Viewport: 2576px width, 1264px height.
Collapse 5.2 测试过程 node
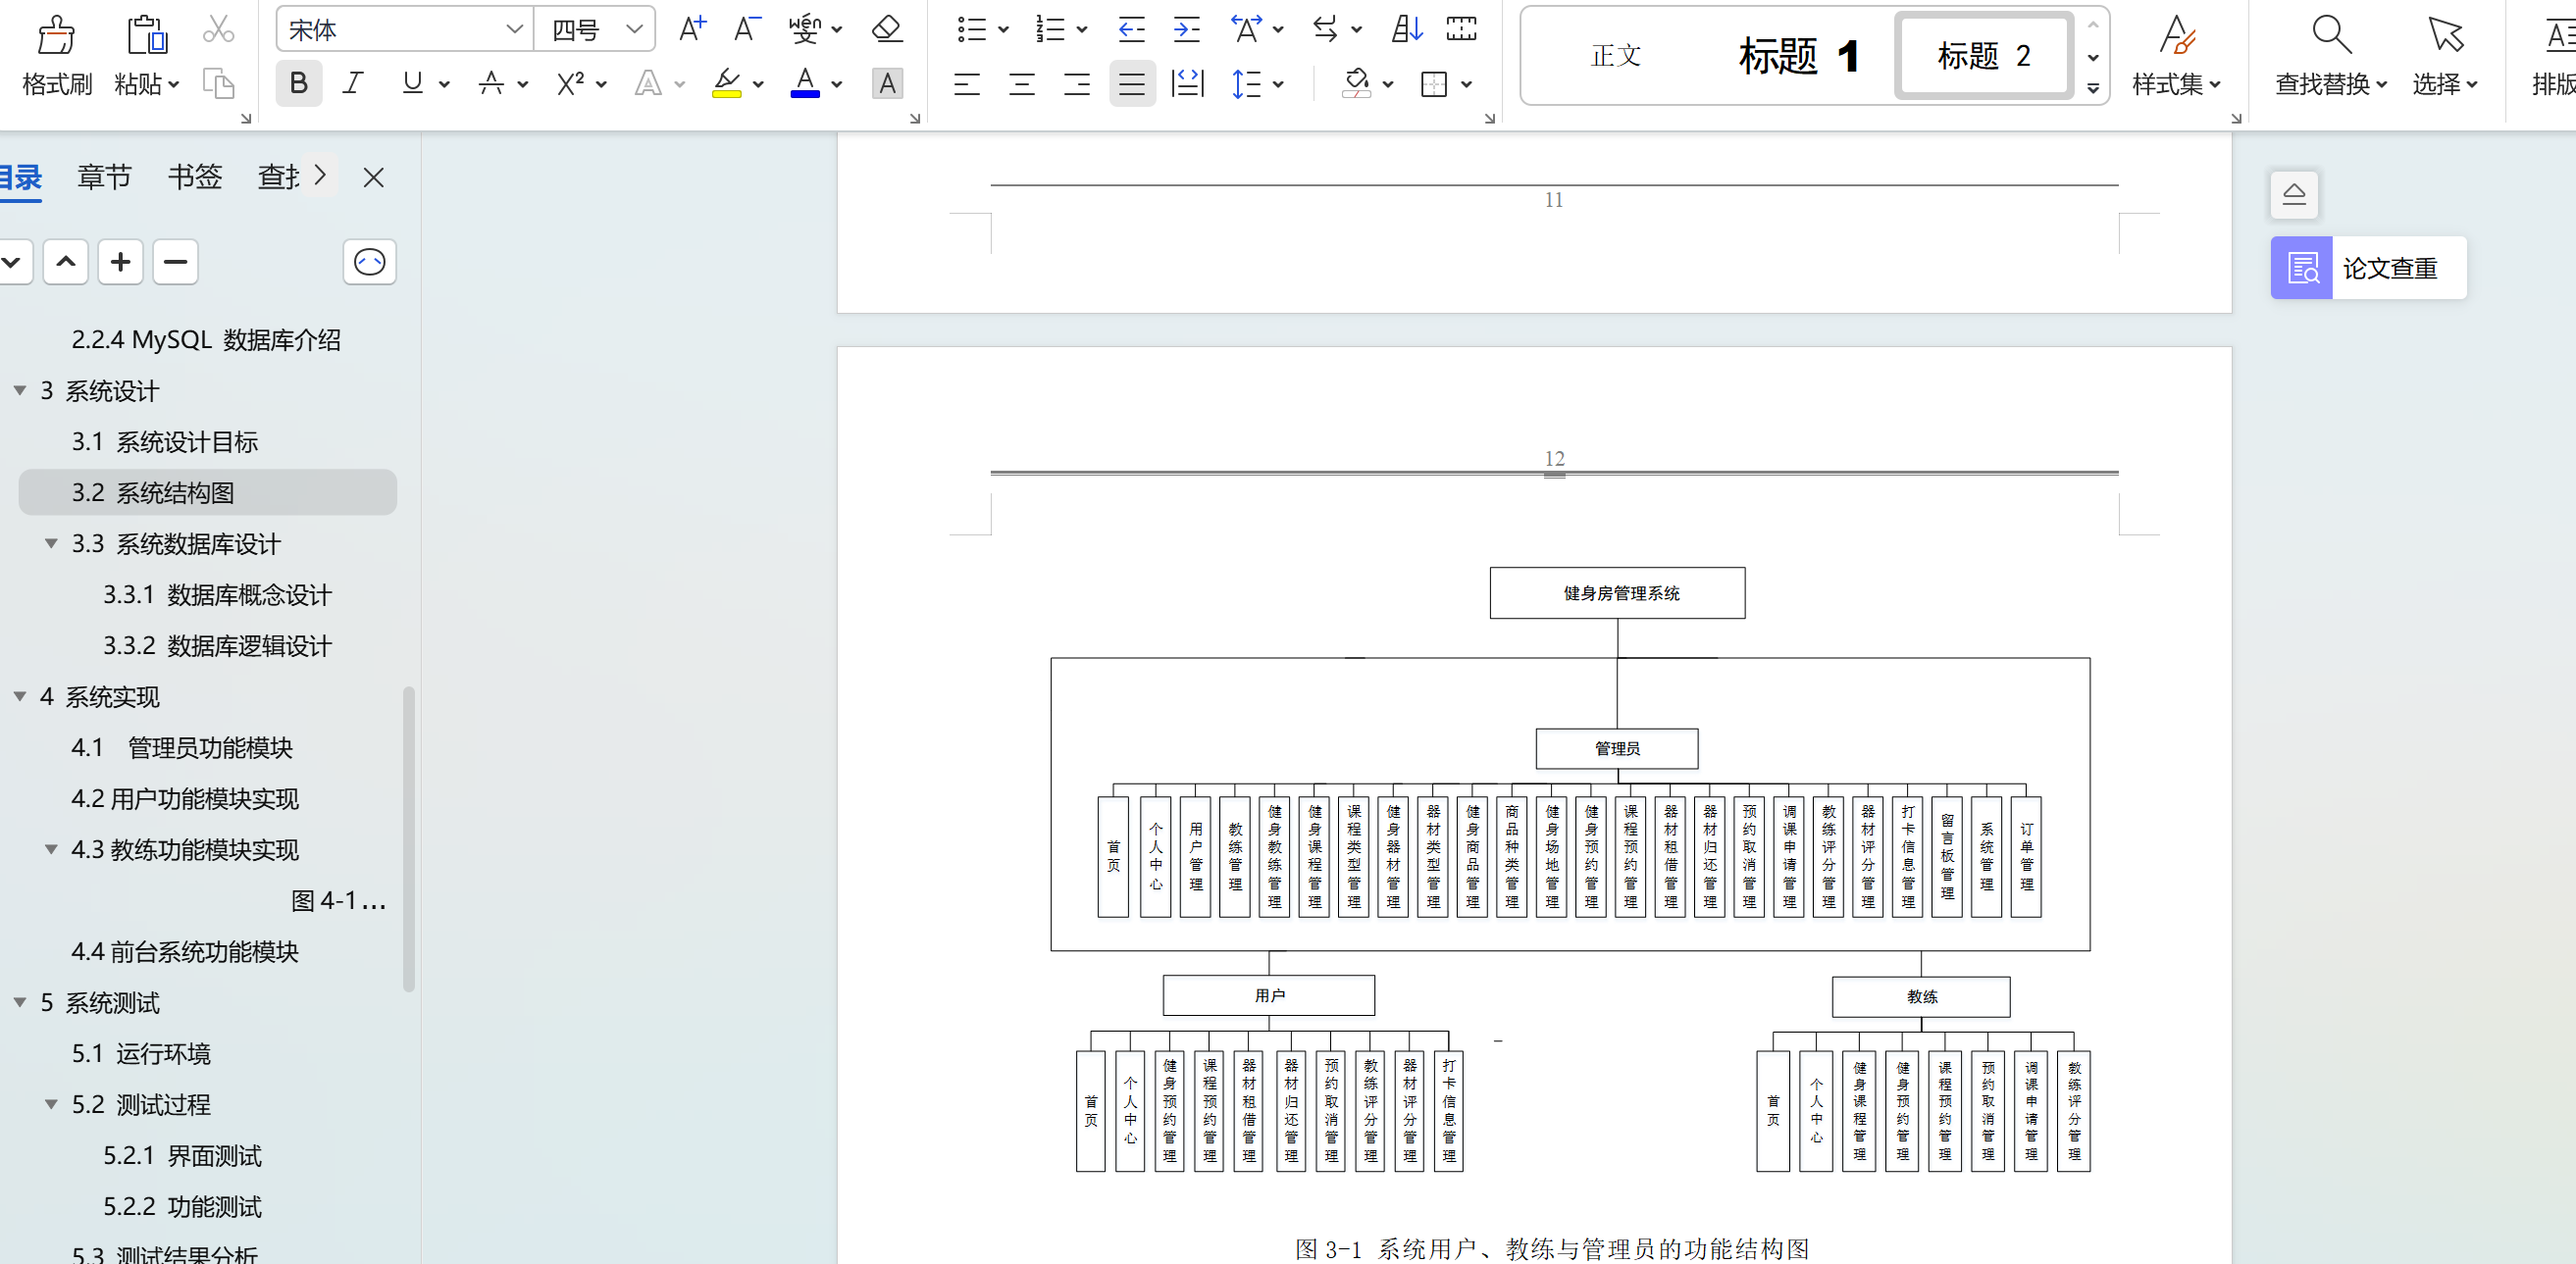pos(51,1104)
